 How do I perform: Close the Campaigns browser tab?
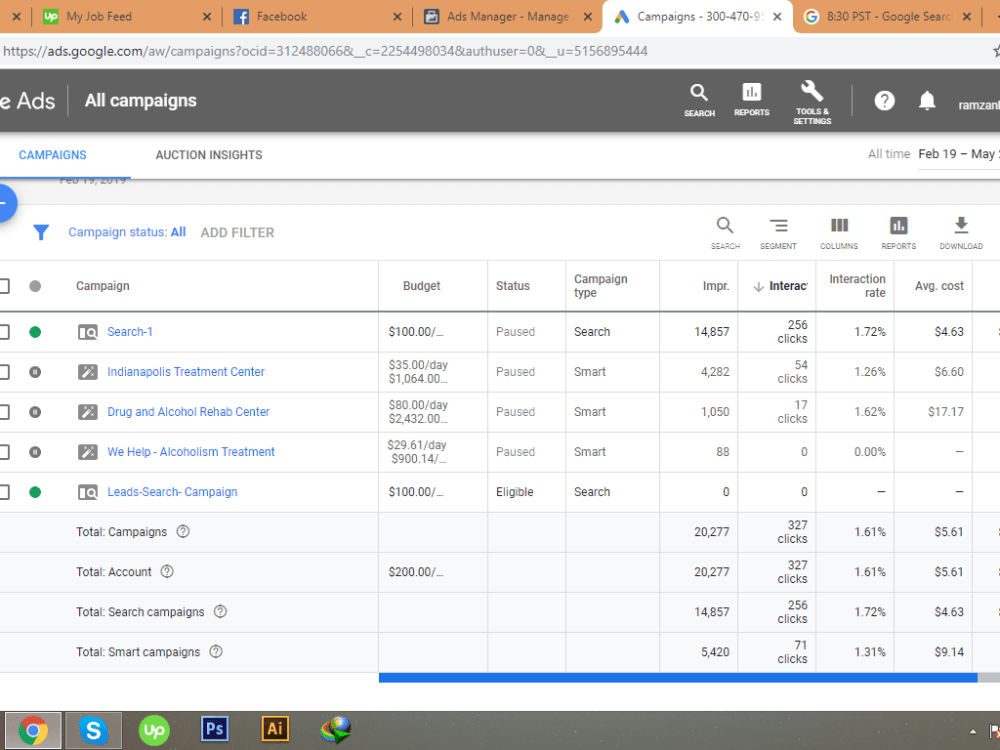tap(777, 17)
